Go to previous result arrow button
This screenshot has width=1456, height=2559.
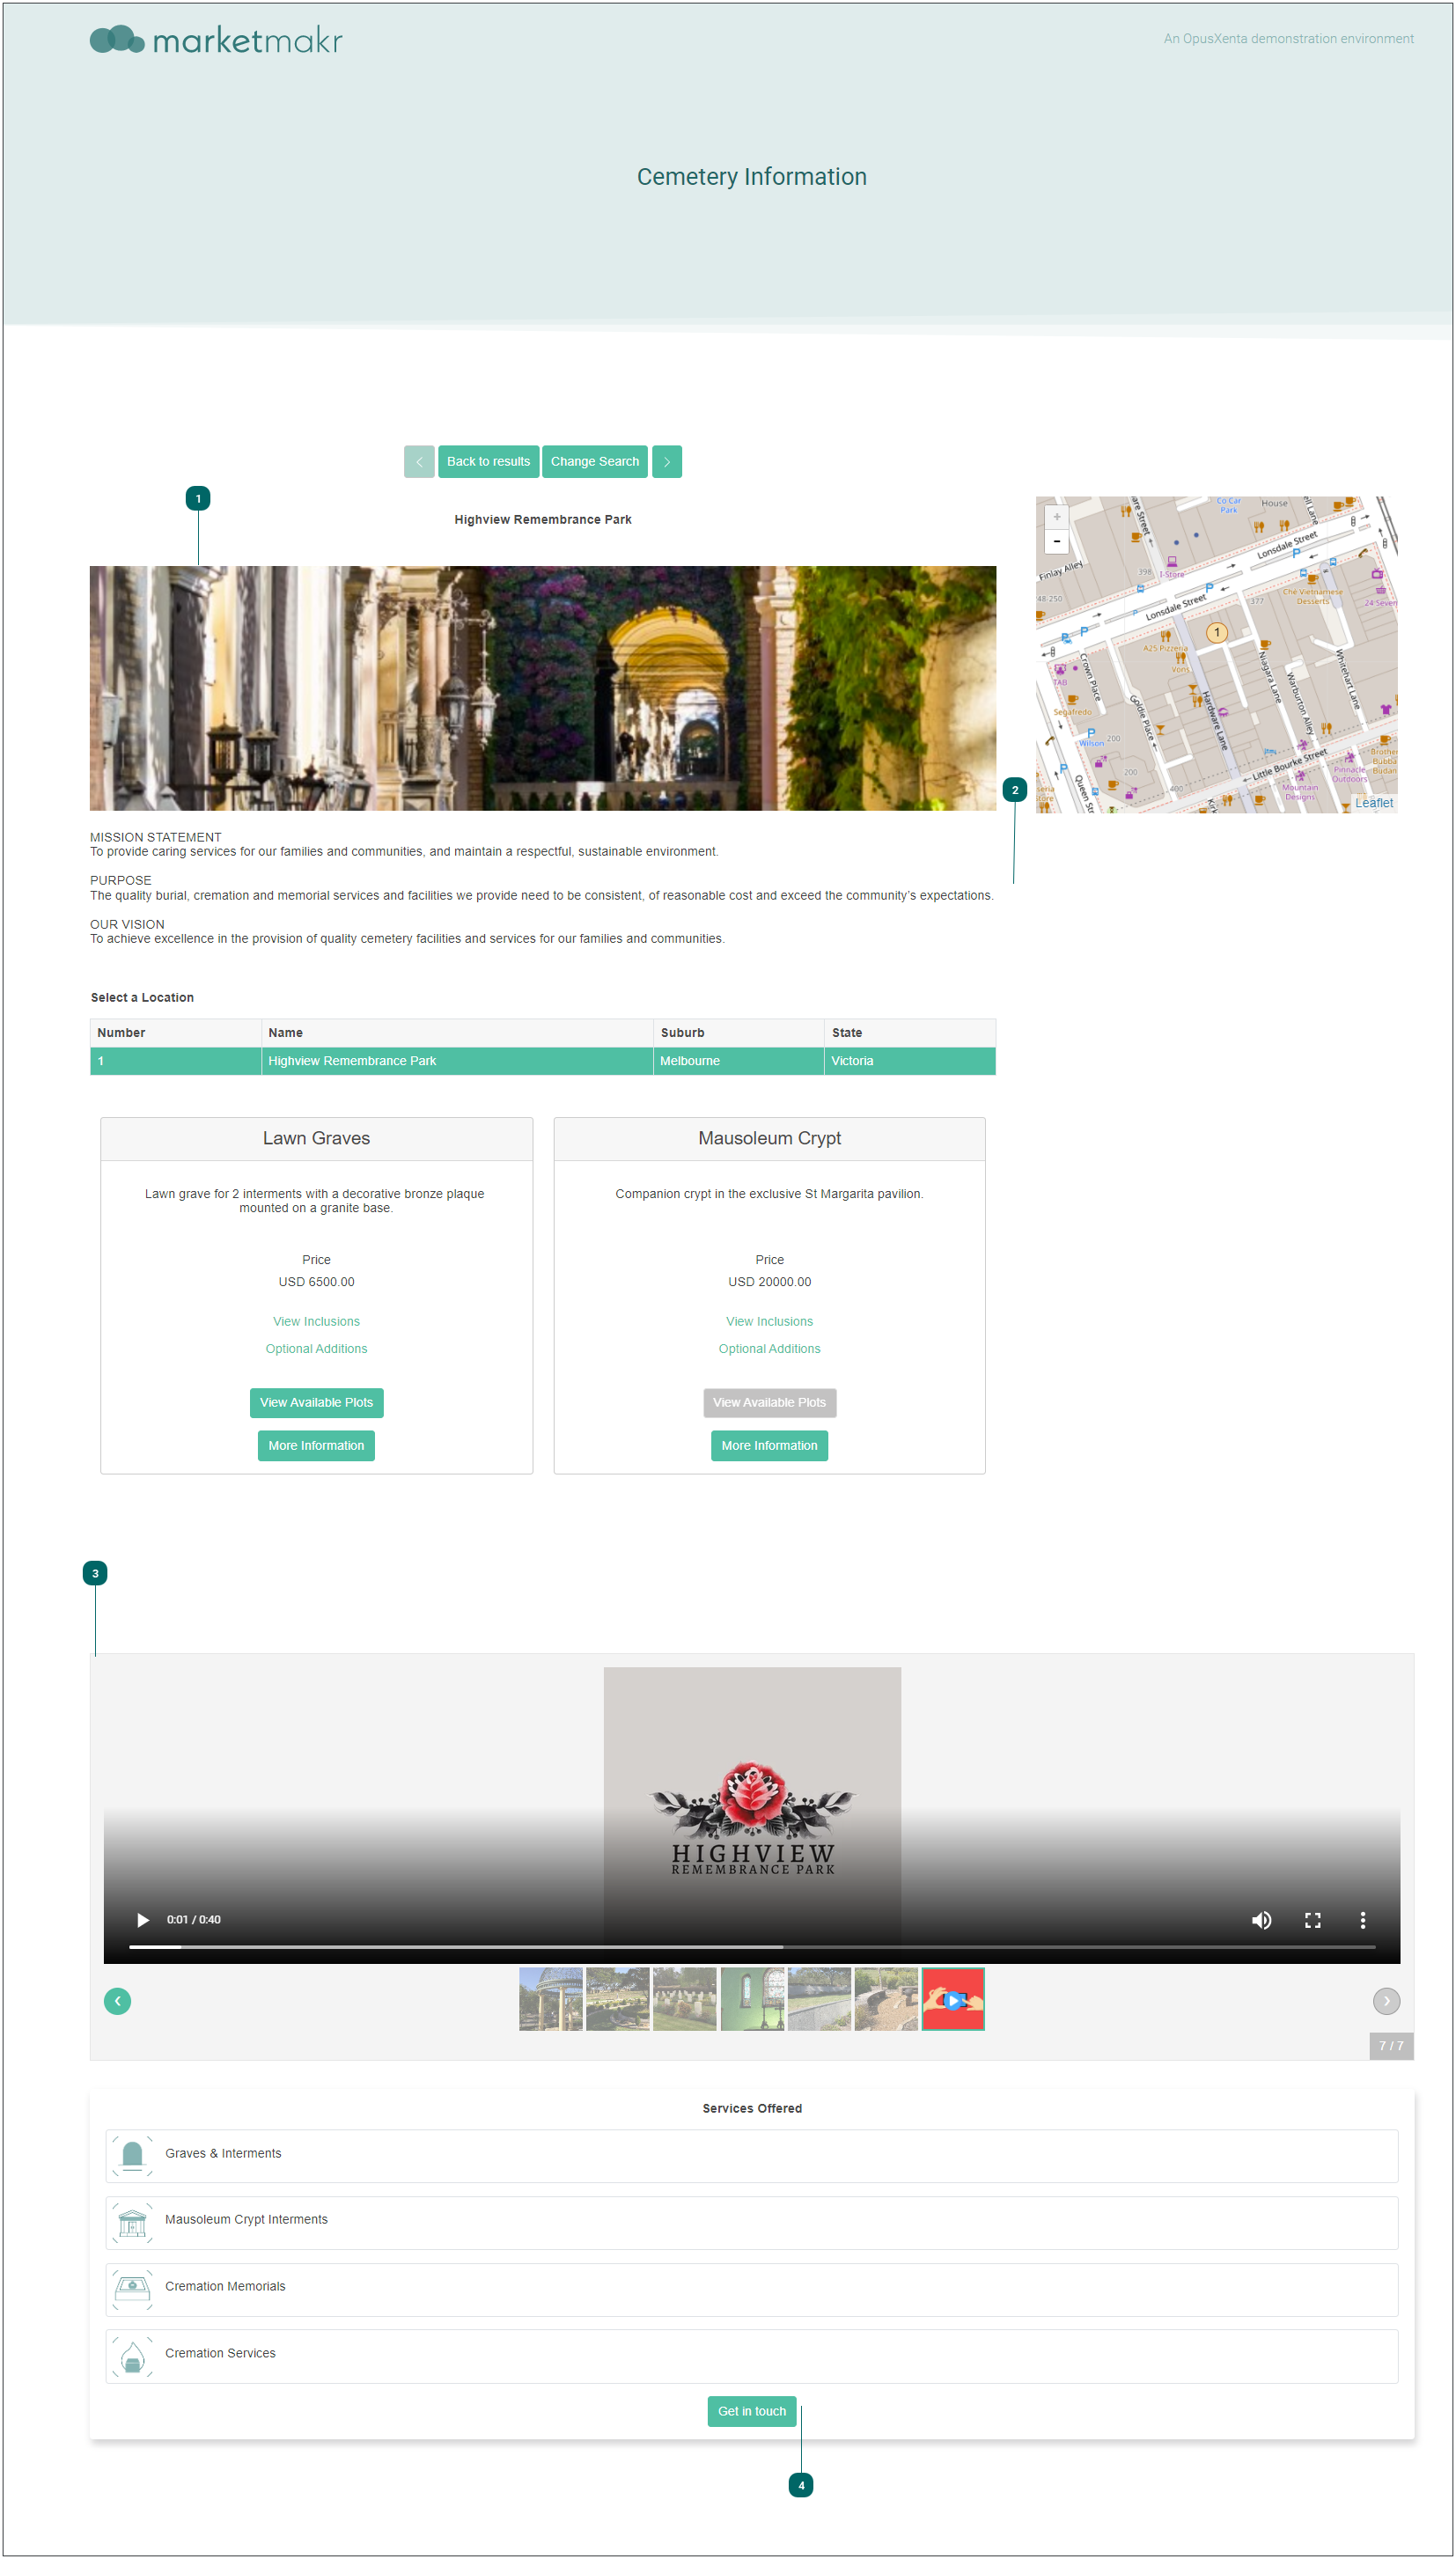(x=419, y=462)
